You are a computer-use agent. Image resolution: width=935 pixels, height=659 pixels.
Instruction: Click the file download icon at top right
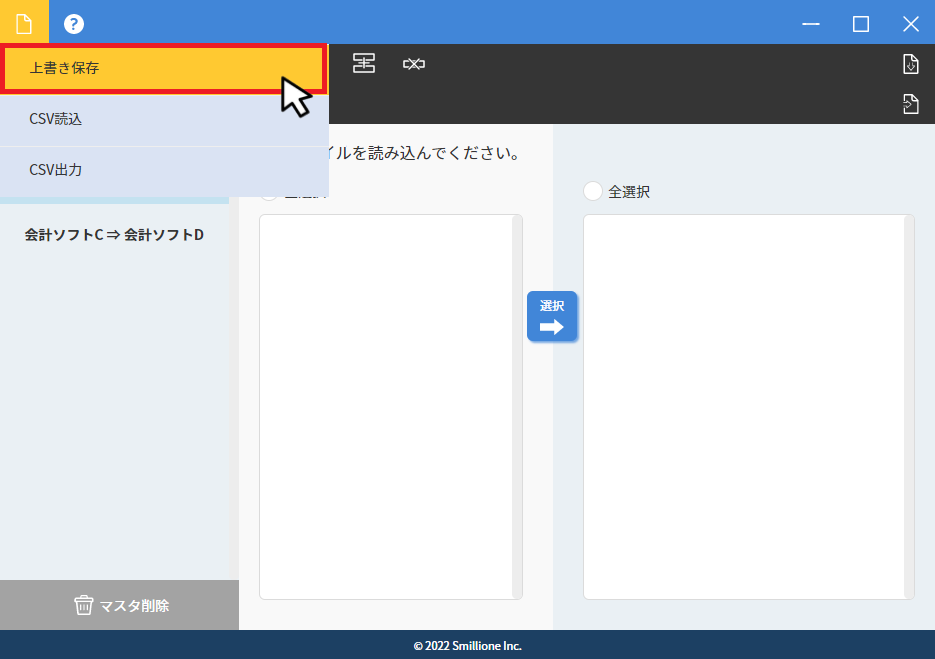pos(910,63)
